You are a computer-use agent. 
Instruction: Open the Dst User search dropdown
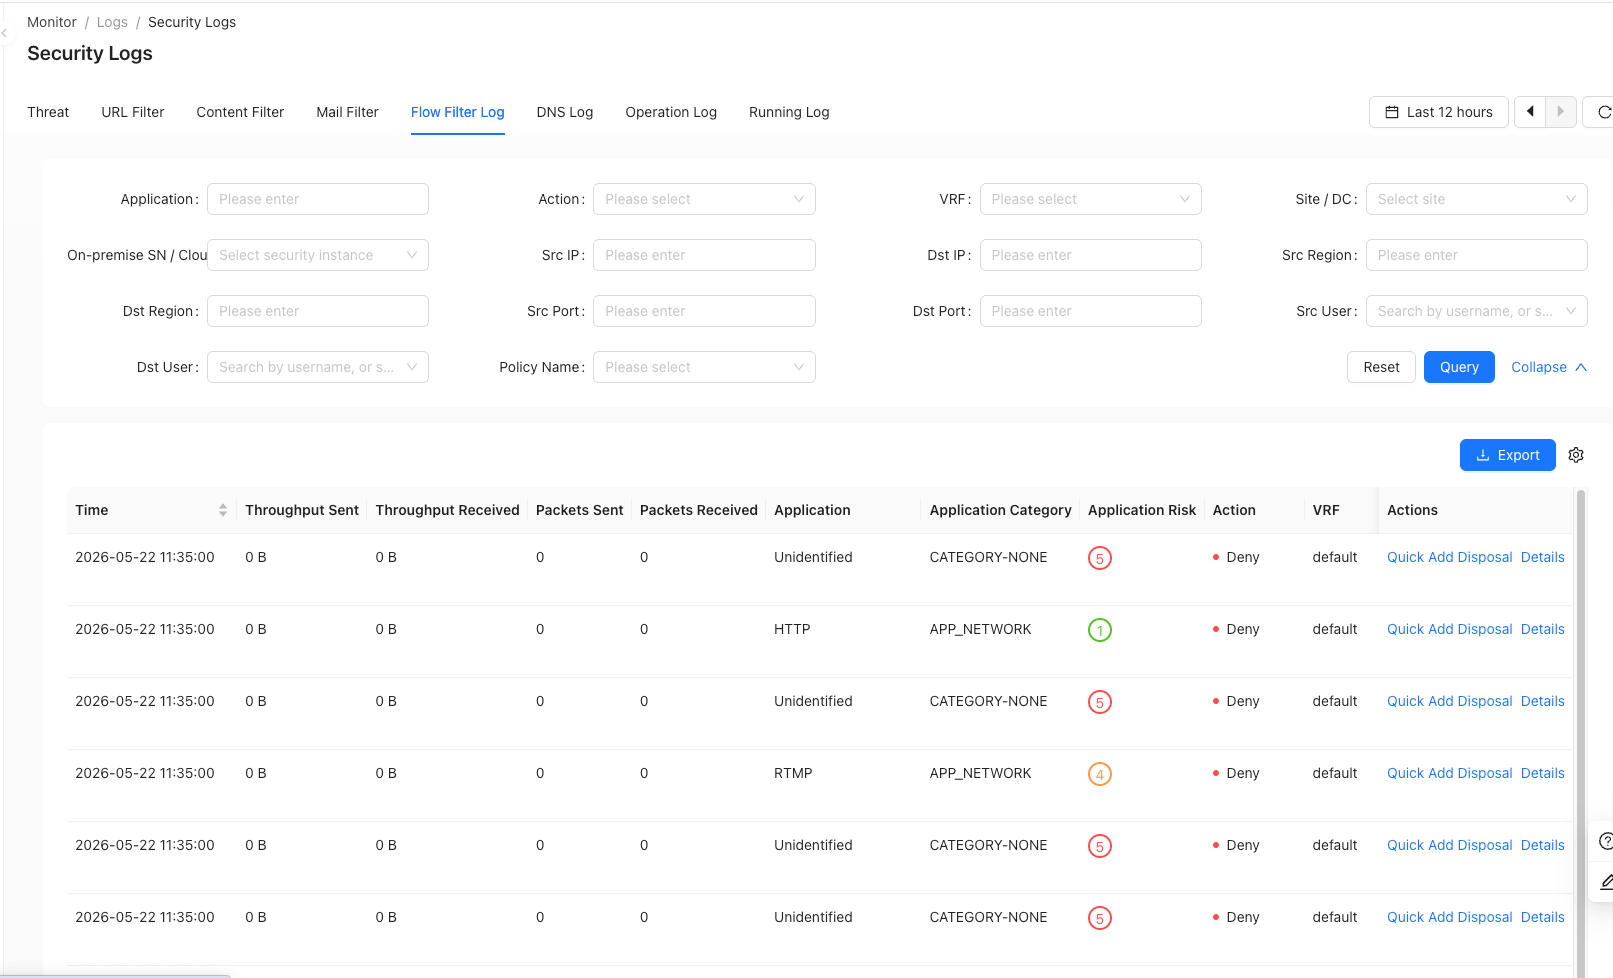point(318,367)
